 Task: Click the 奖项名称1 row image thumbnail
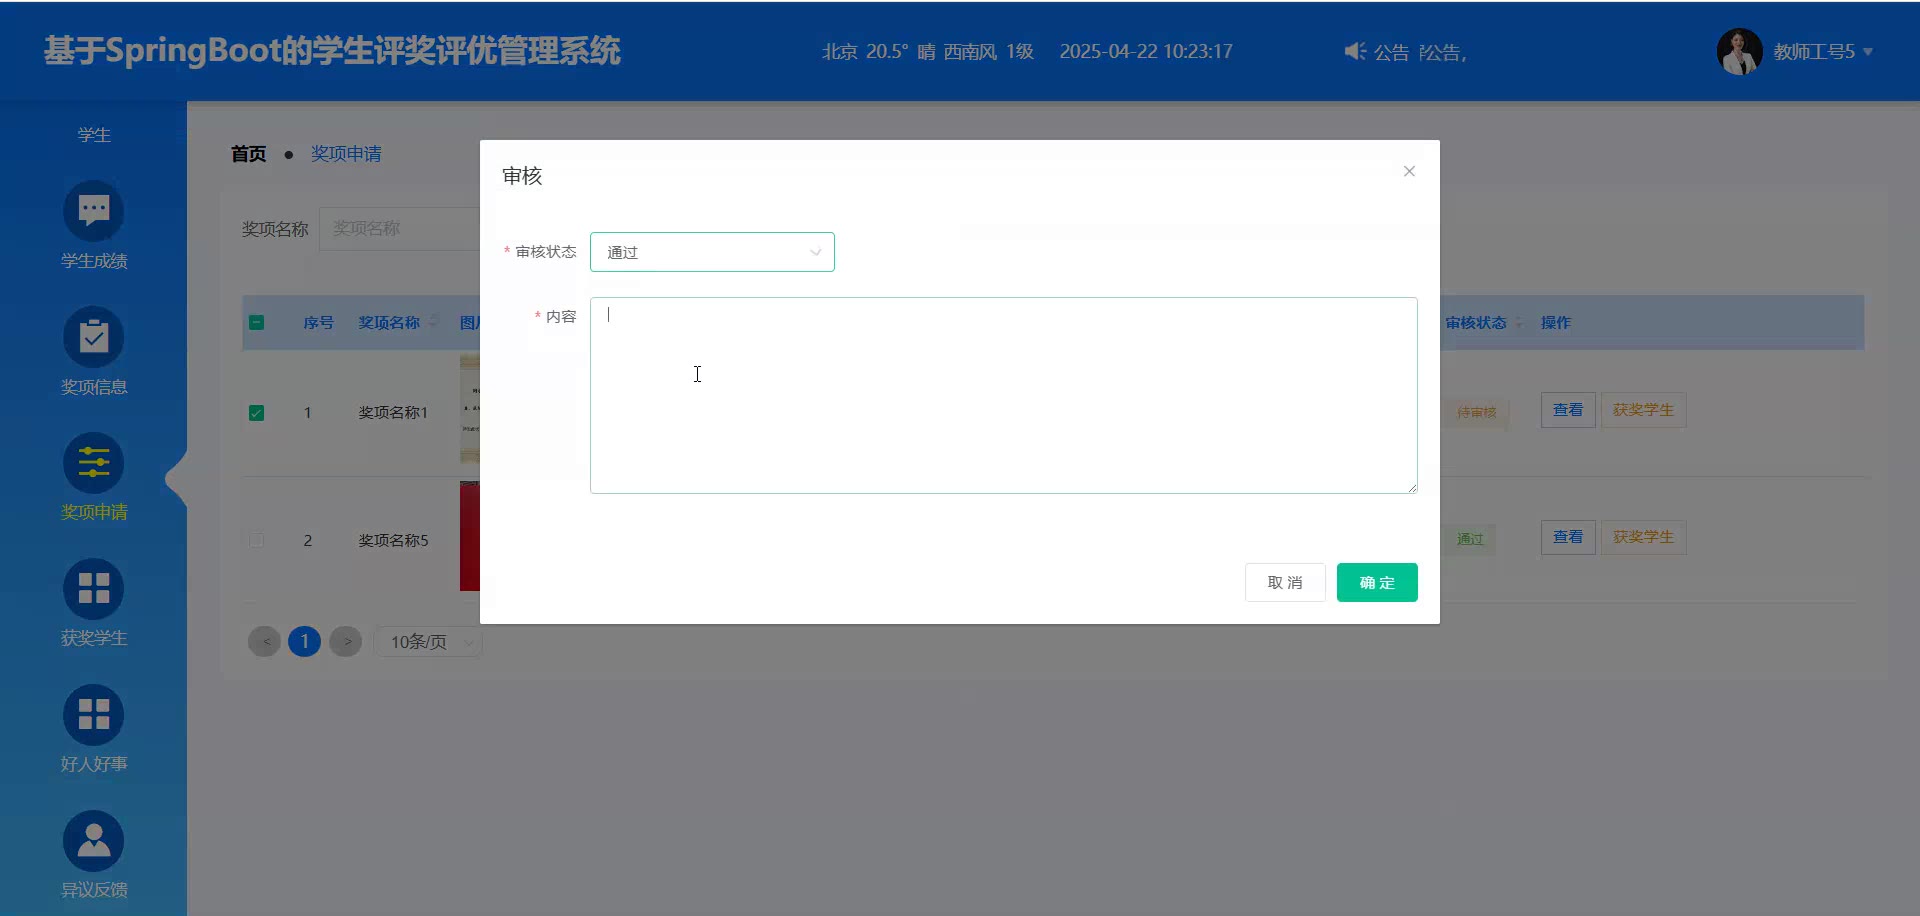(470, 409)
